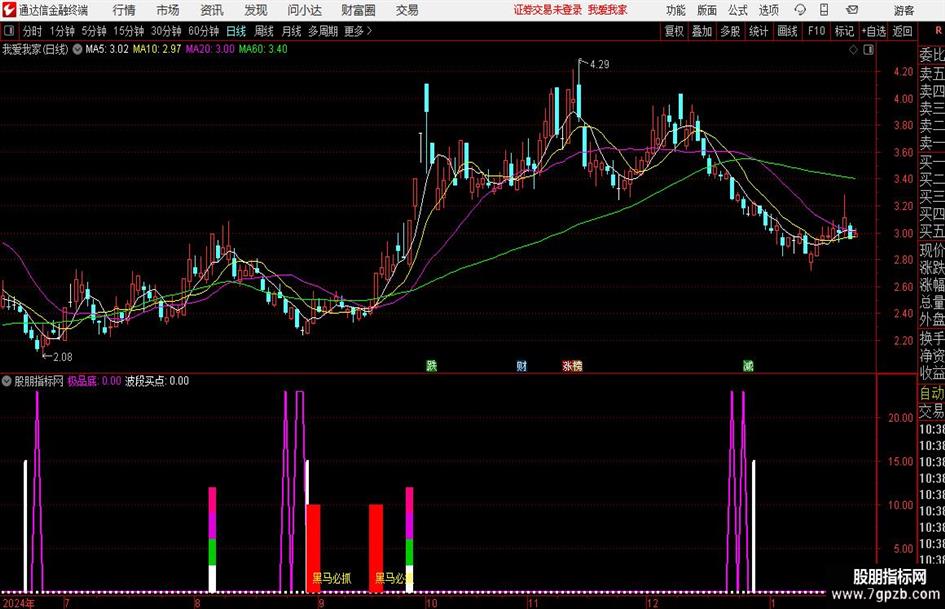Click the 标记 button

pyautogui.click(x=844, y=31)
